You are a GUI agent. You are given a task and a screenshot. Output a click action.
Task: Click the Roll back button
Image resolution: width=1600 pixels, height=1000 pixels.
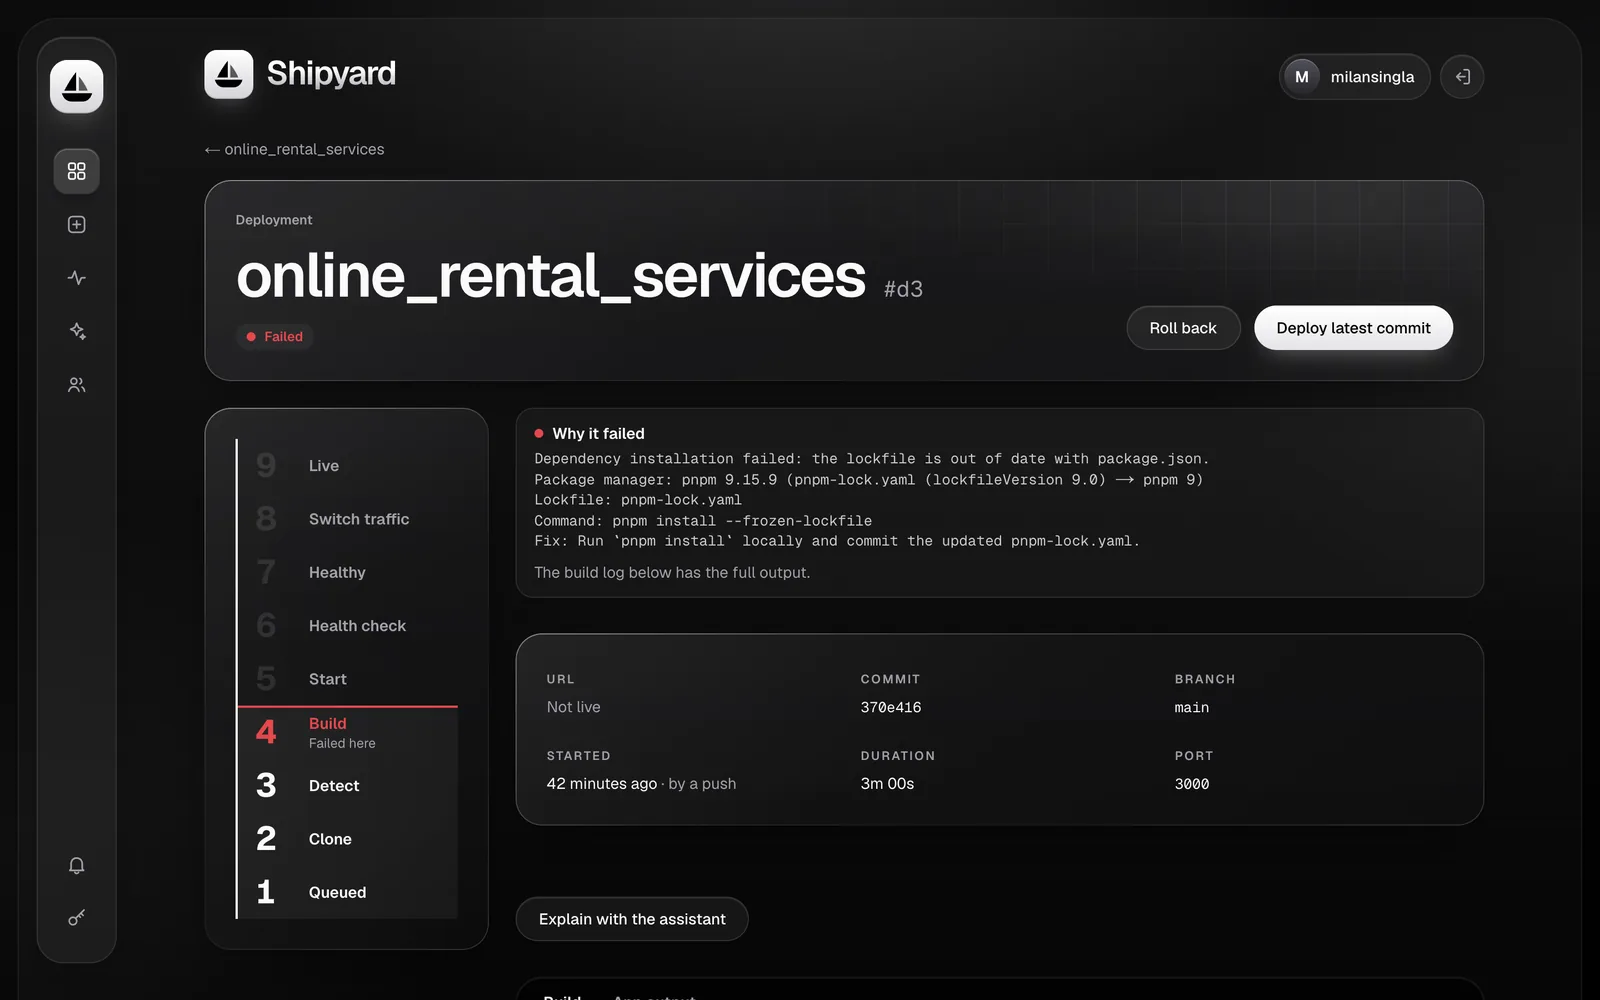(1183, 328)
